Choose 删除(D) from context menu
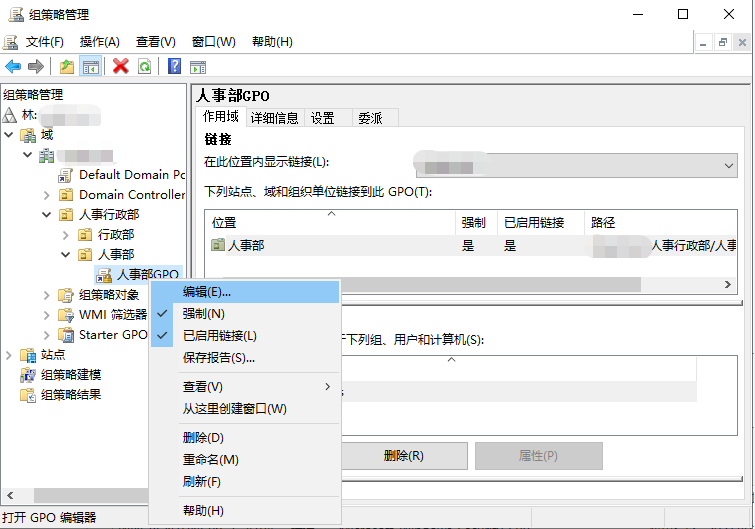 [x=245, y=438]
